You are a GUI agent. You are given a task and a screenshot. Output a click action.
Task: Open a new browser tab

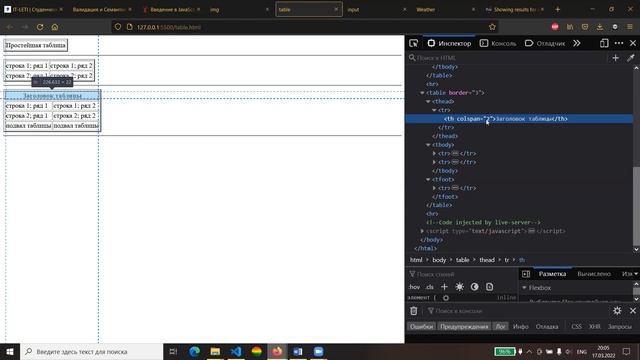(x=558, y=9)
